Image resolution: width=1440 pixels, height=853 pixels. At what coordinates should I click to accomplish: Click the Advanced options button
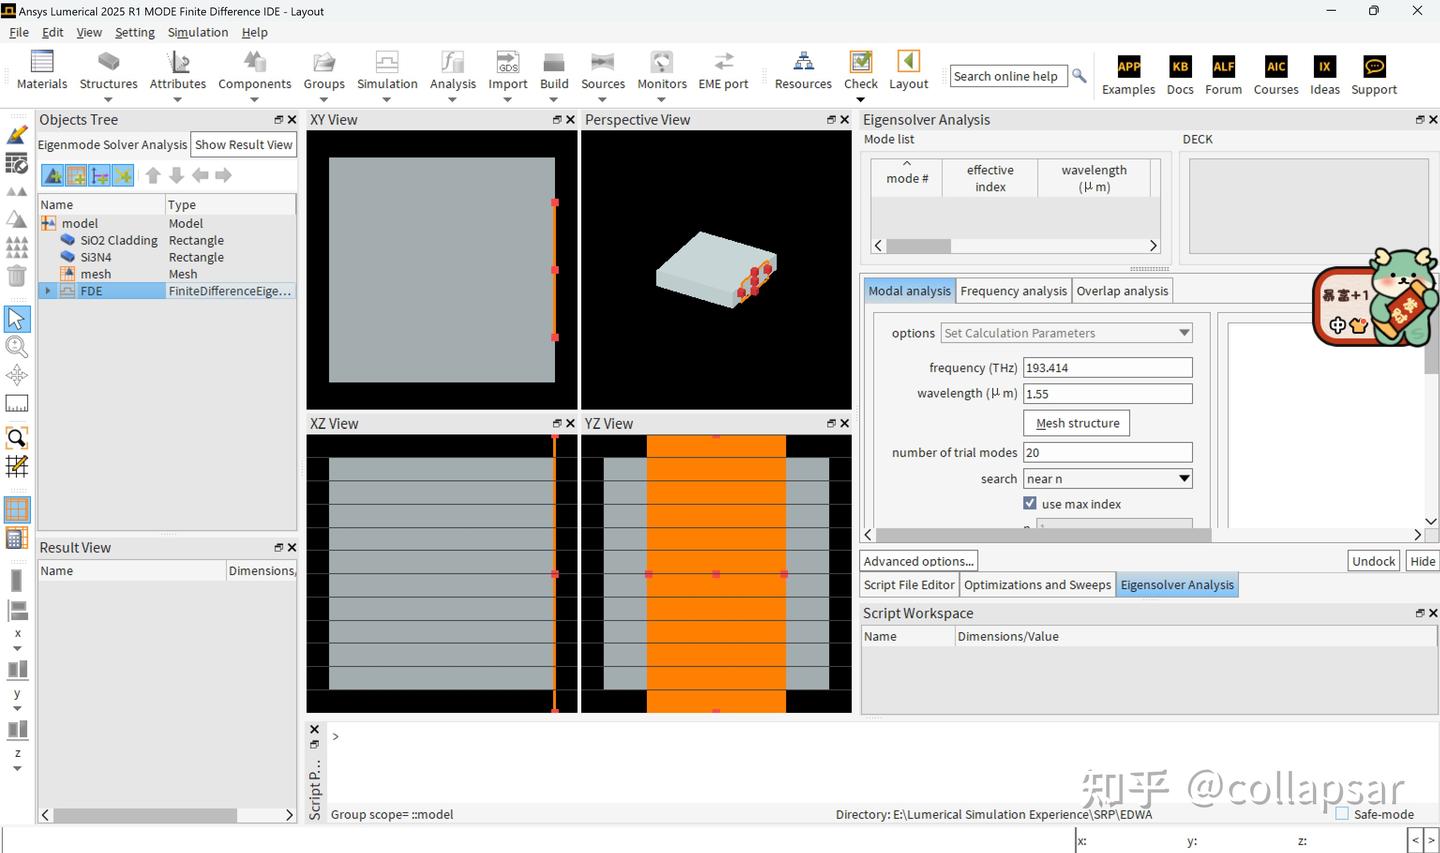917,560
